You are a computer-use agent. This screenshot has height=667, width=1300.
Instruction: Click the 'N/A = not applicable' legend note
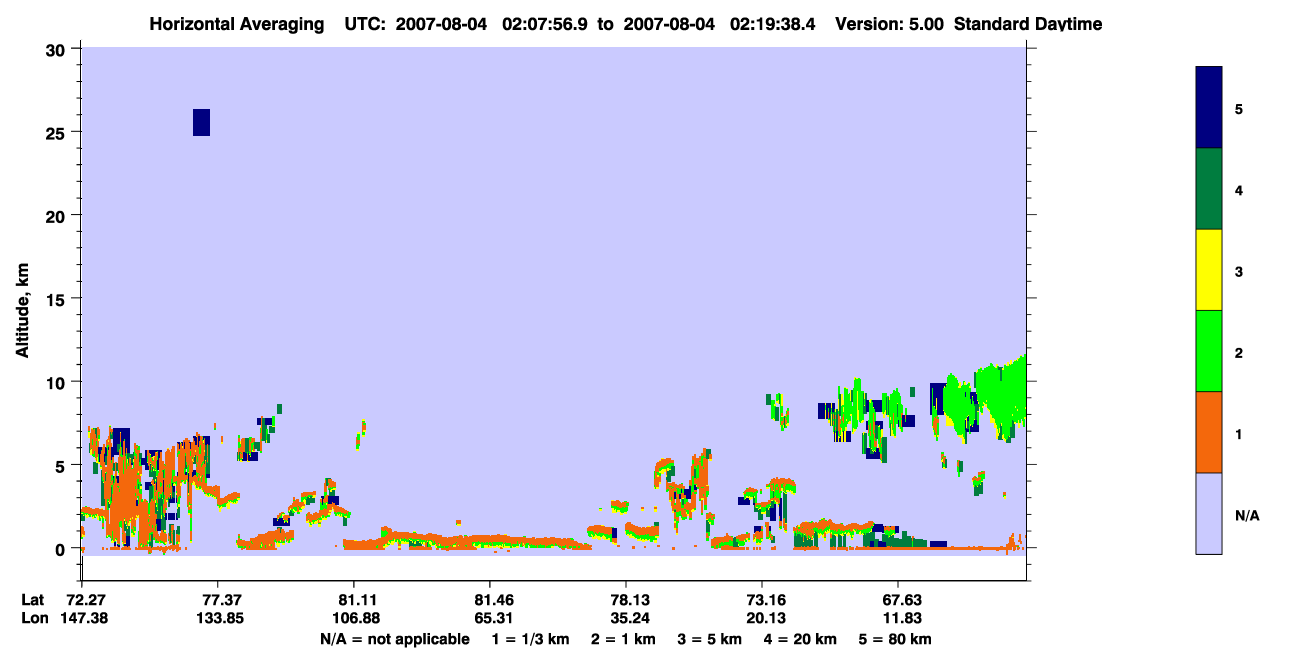pyautogui.click(x=395, y=640)
